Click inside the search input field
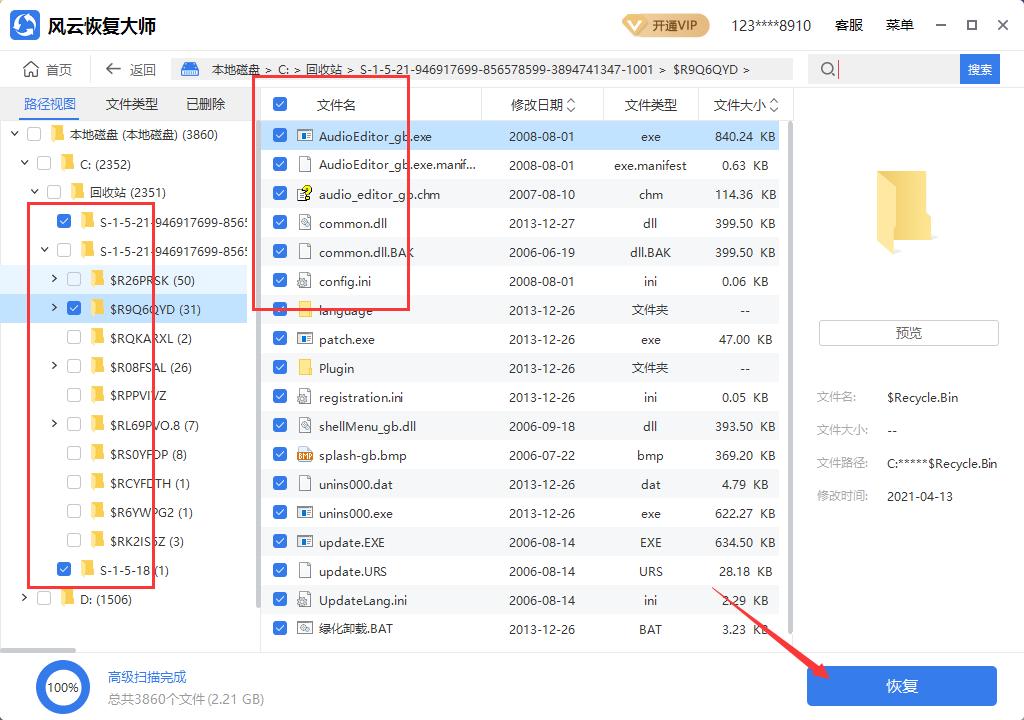Viewport: 1024px width, 720px height. coord(890,69)
